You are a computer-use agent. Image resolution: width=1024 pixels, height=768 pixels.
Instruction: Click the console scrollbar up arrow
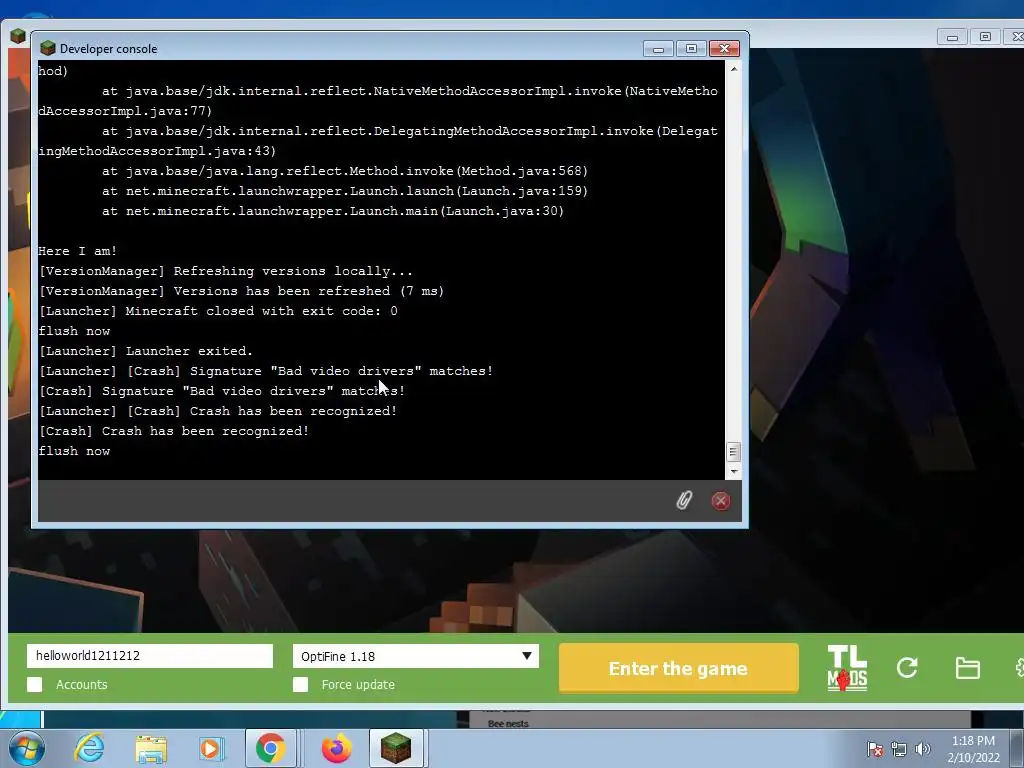(734, 69)
